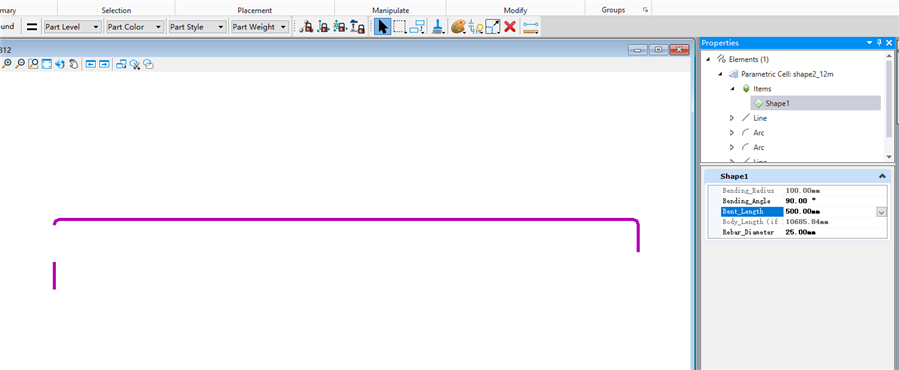Open the Change Attributes palette tool
Image resolution: width=899 pixels, height=370 pixels.
(458, 26)
